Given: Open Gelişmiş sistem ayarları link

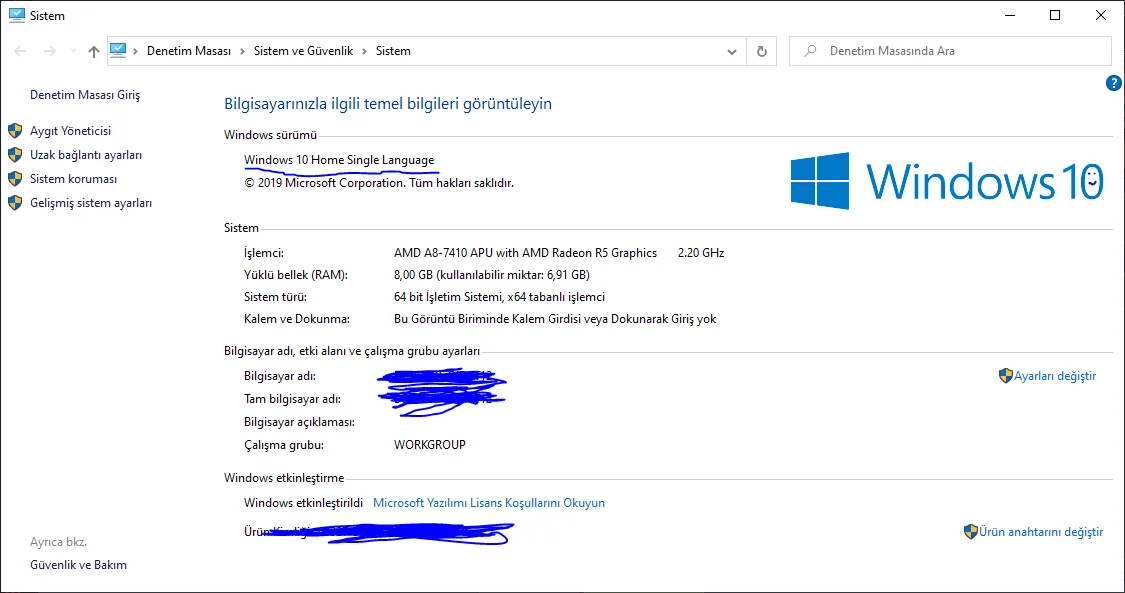Looking at the screenshot, I should tap(91, 203).
